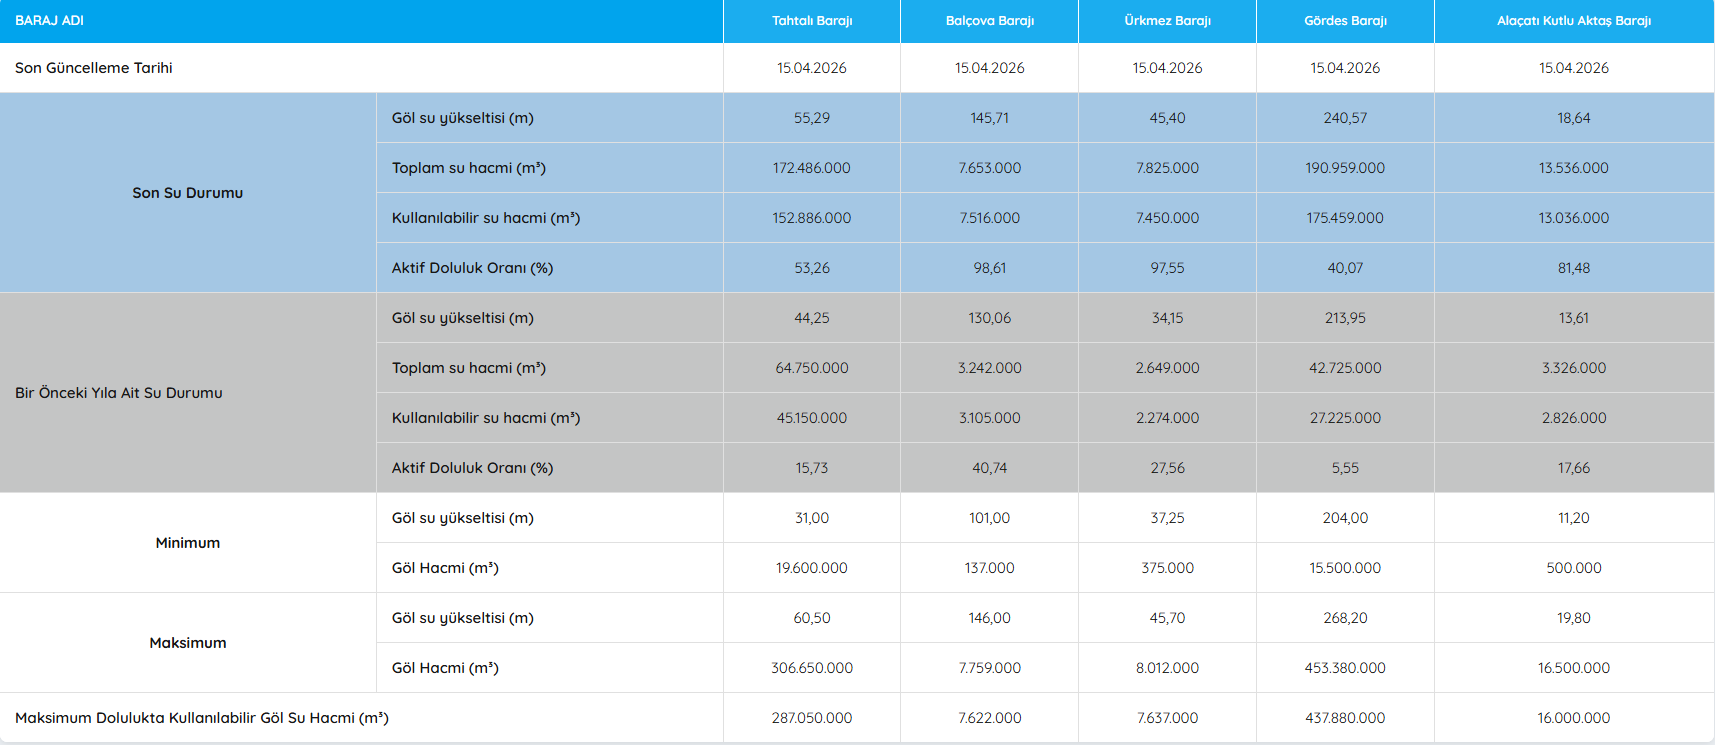This screenshot has width=1715, height=745.
Task: Click the Son Güncelleme Tarihi row label
Action: click(x=94, y=68)
